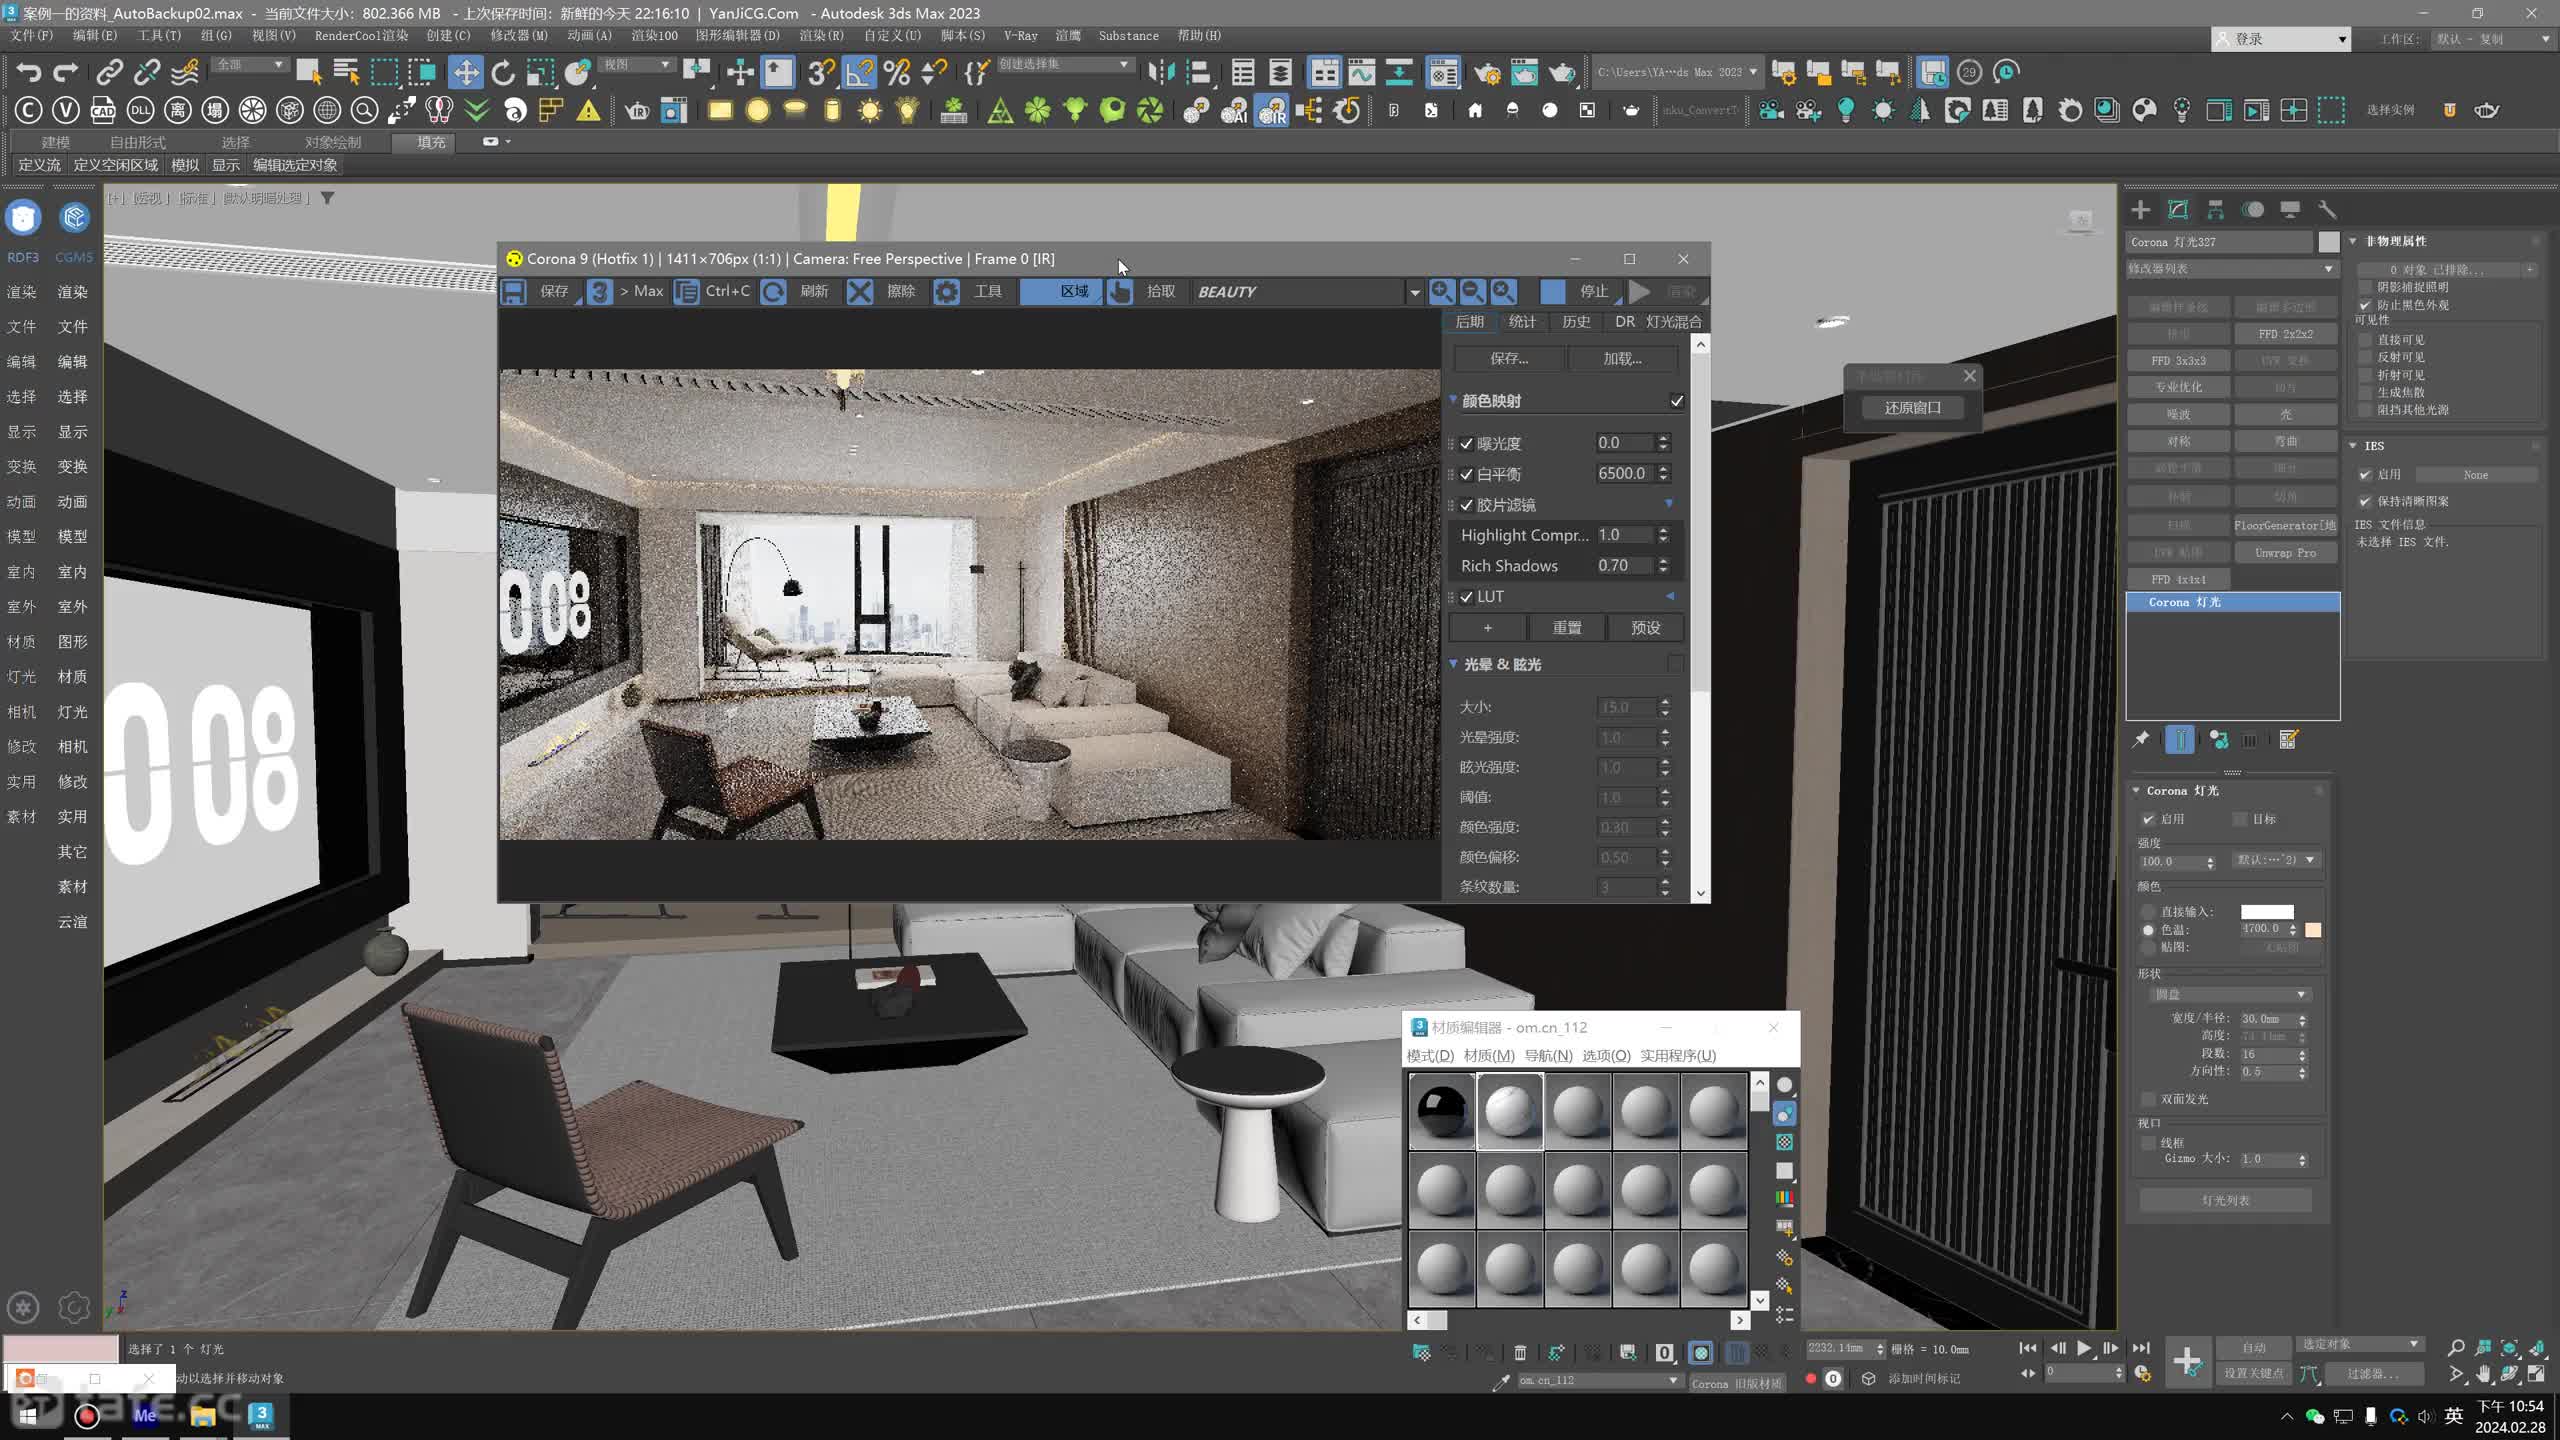Click the pin stack icon below modifier list

pos(2141,739)
